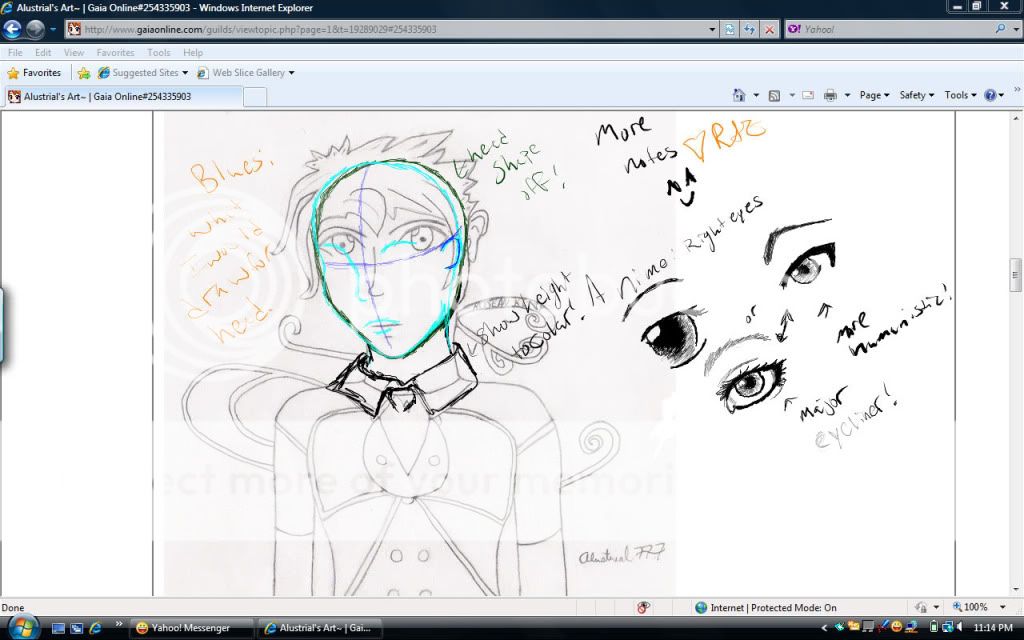Click the Home page icon

(x=739, y=95)
